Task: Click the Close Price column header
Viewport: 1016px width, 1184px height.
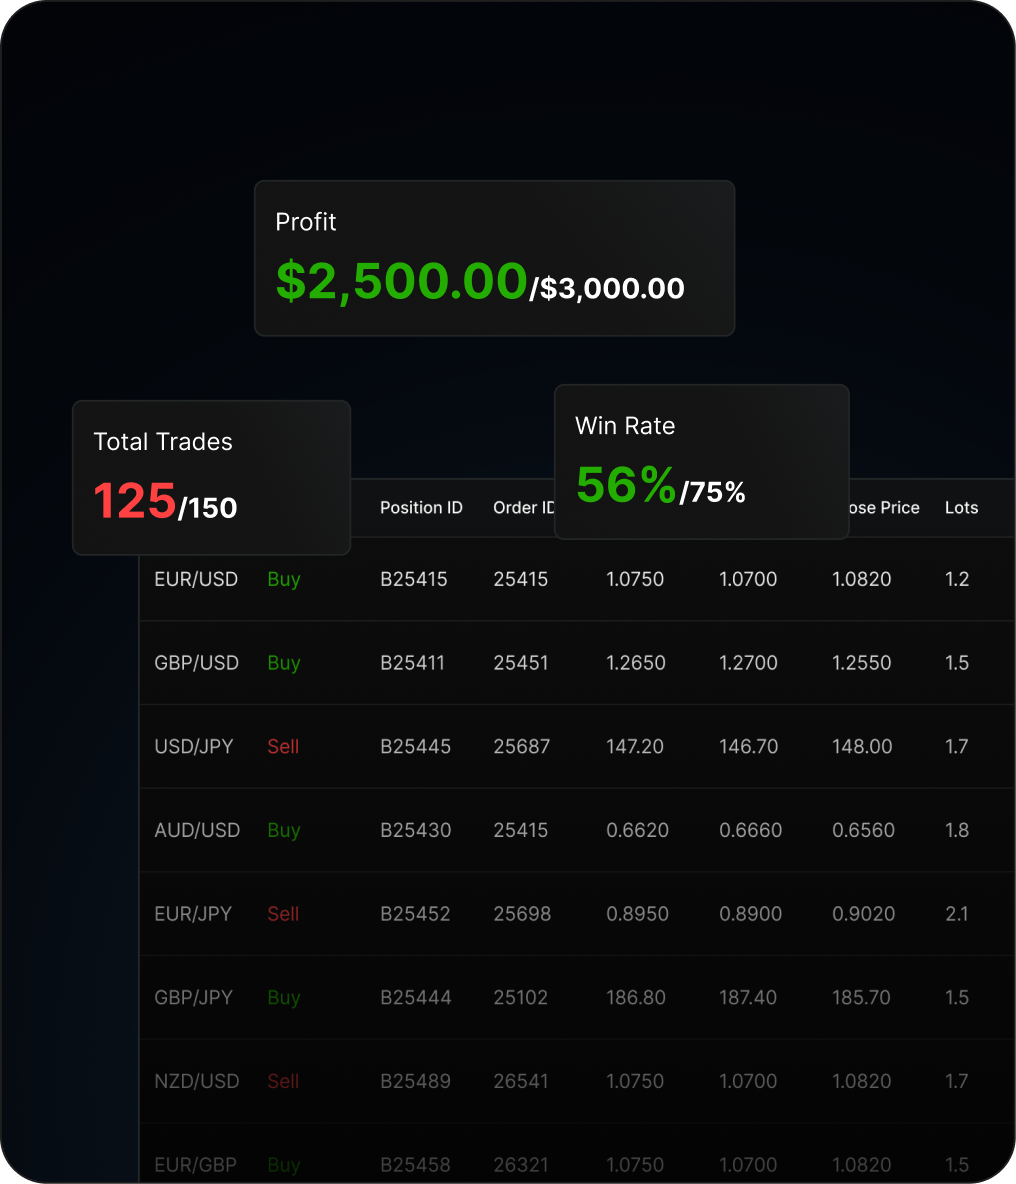Action: 881,508
